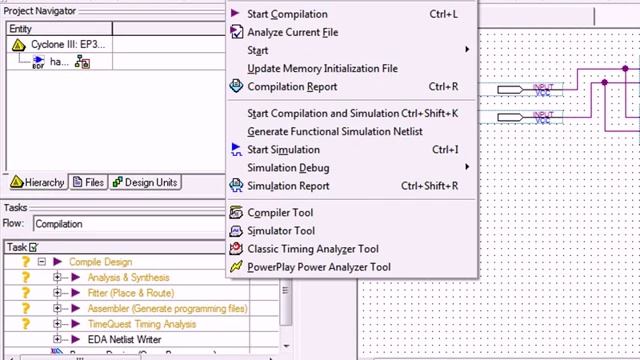Image resolution: width=640 pixels, height=360 pixels.
Task: Click the question mark status of Analysis & Synthesis
Action: pyautogui.click(x=26, y=278)
